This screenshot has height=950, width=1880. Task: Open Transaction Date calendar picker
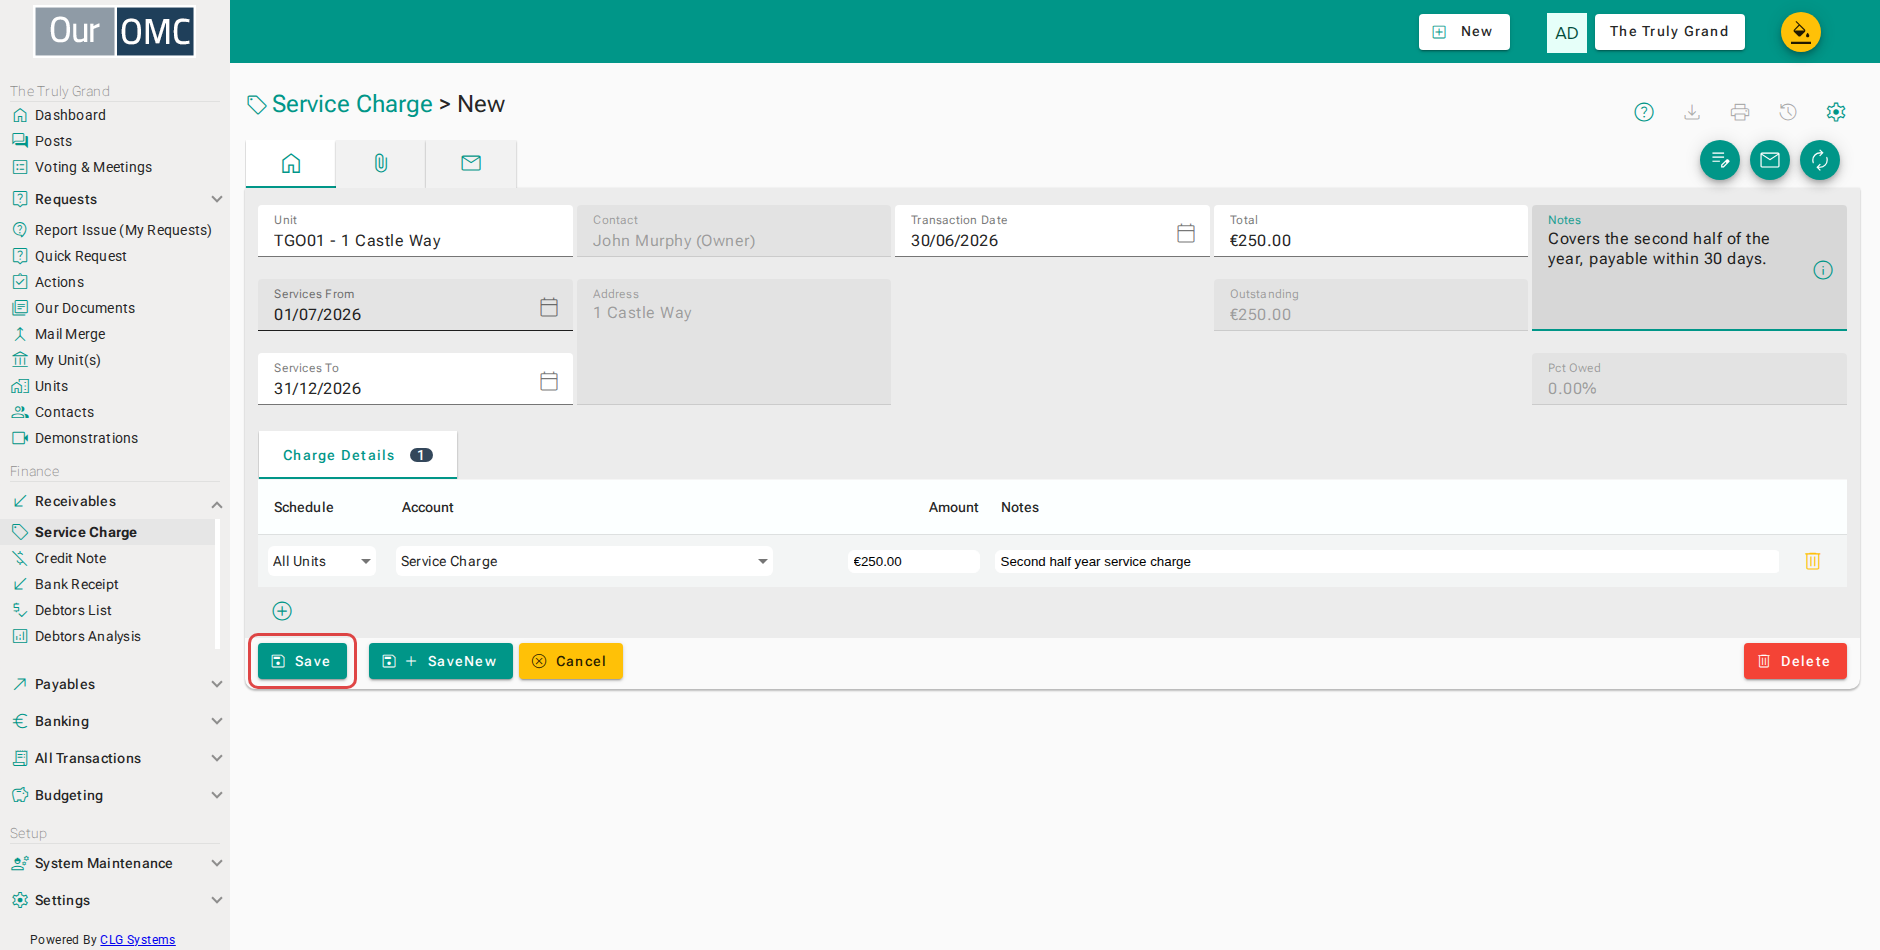(x=1186, y=233)
